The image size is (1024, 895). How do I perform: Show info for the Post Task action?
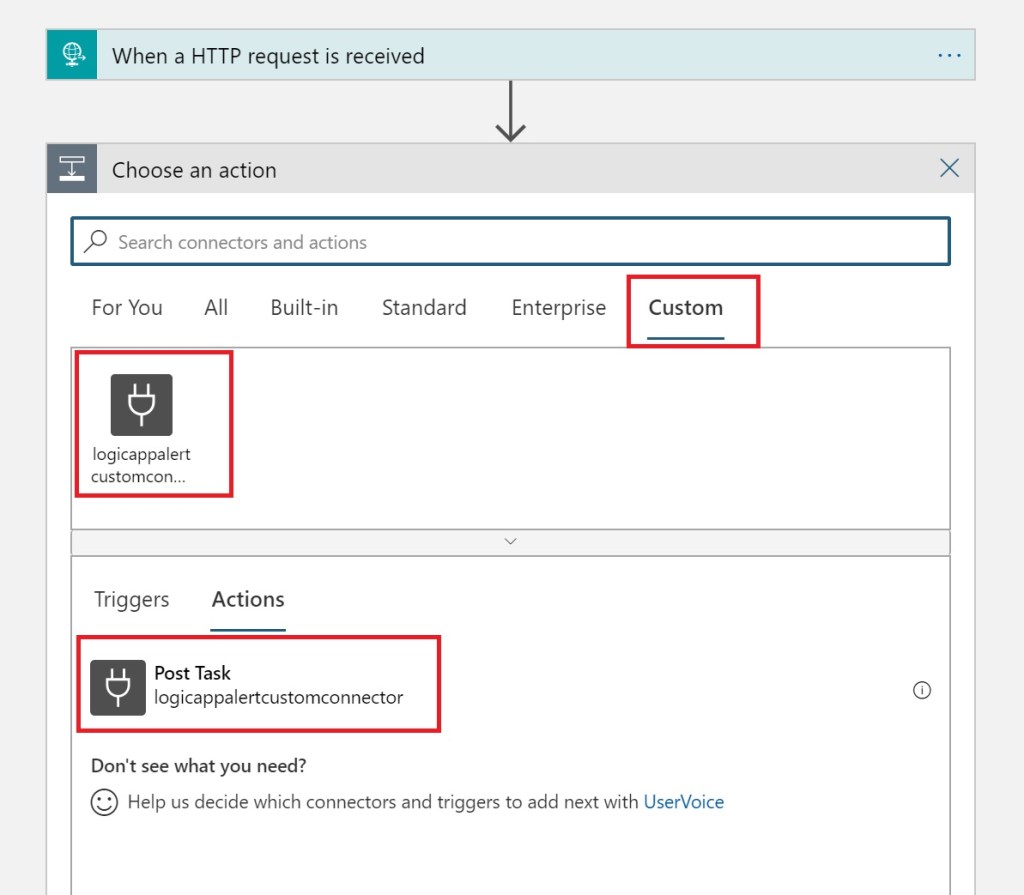922,690
